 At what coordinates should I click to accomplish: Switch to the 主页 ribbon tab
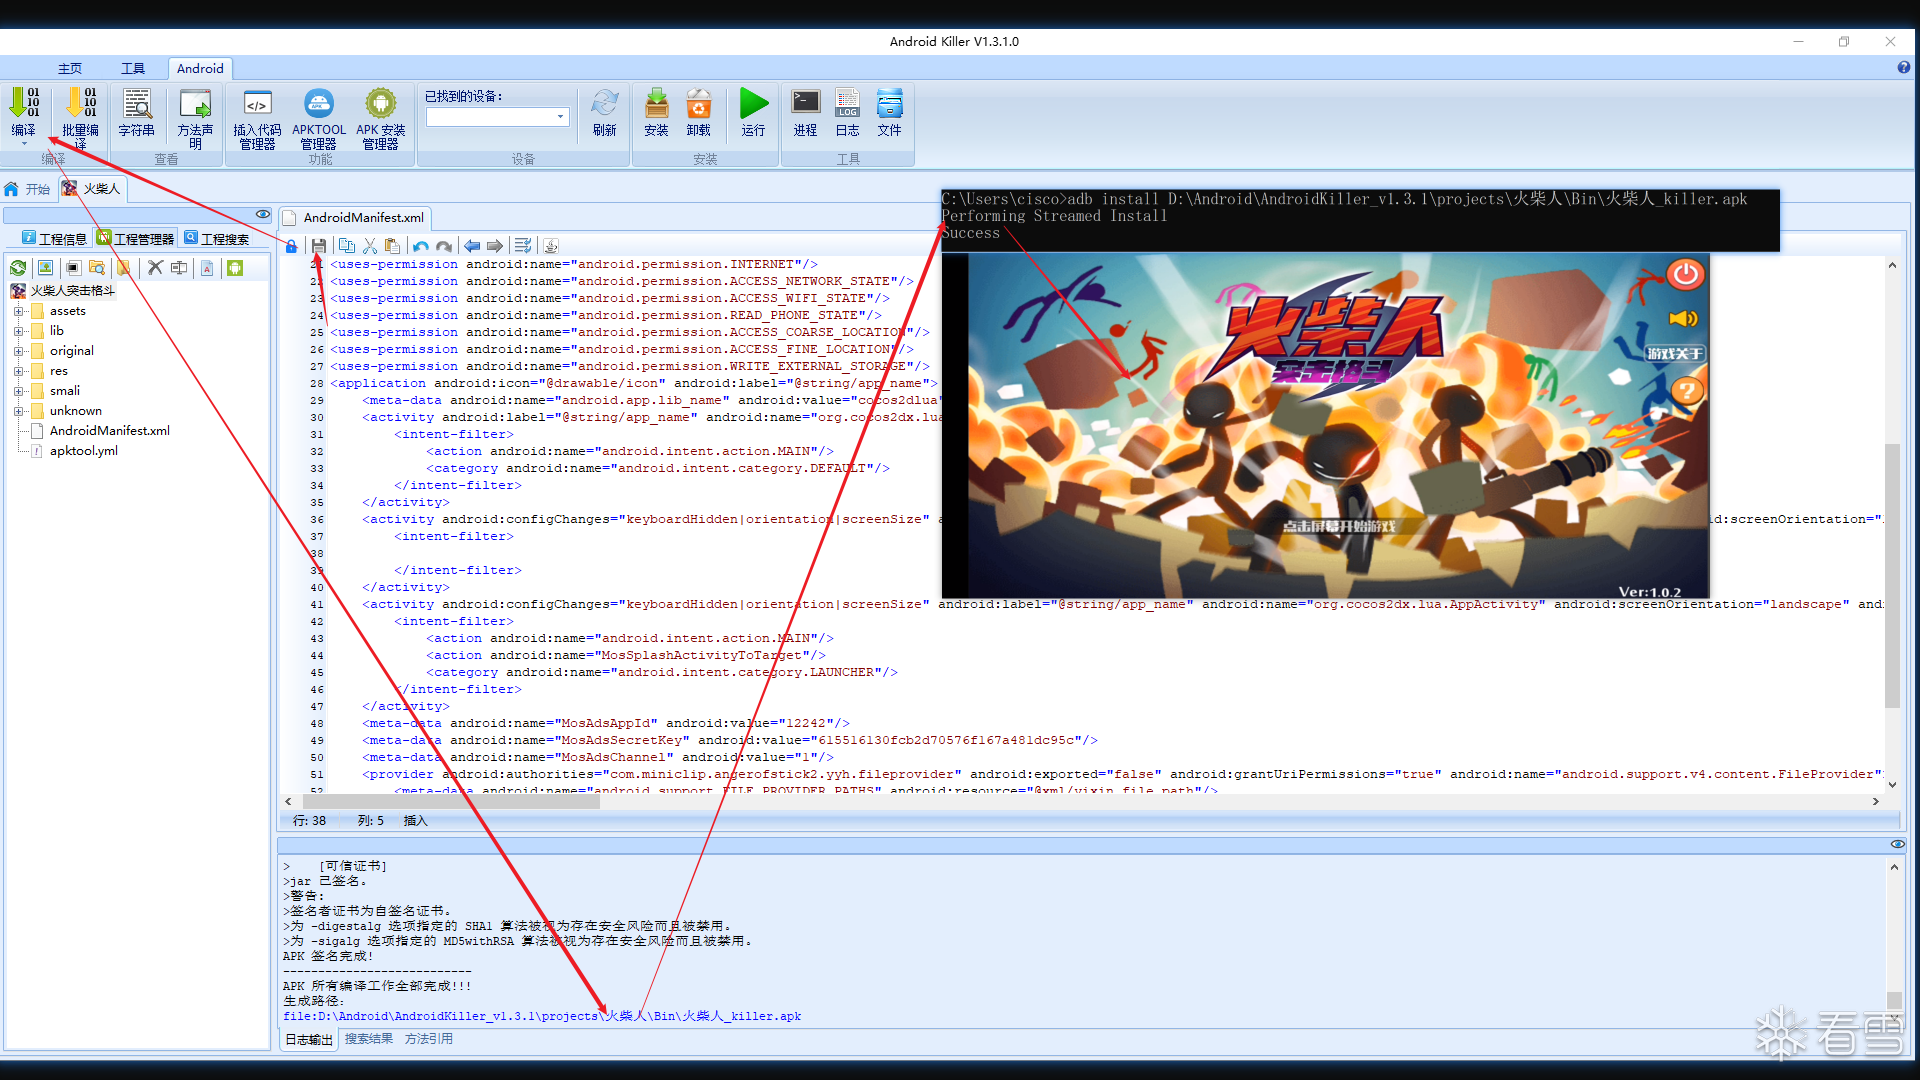tap(70, 68)
